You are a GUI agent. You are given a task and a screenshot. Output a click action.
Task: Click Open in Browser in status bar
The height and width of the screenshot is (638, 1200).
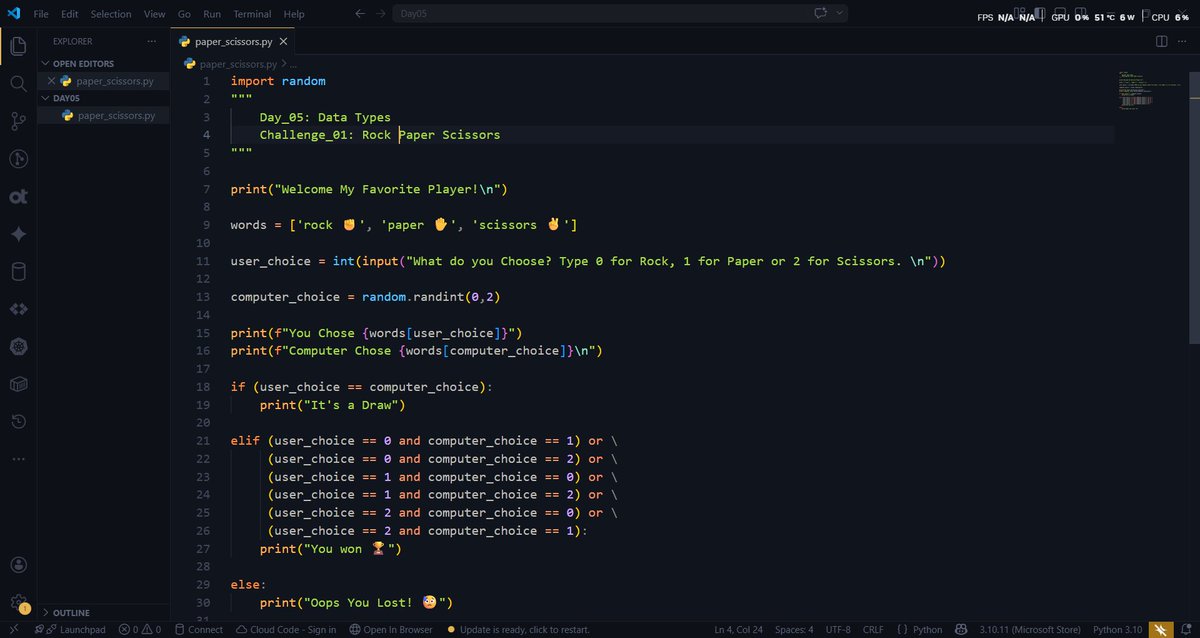pos(390,629)
